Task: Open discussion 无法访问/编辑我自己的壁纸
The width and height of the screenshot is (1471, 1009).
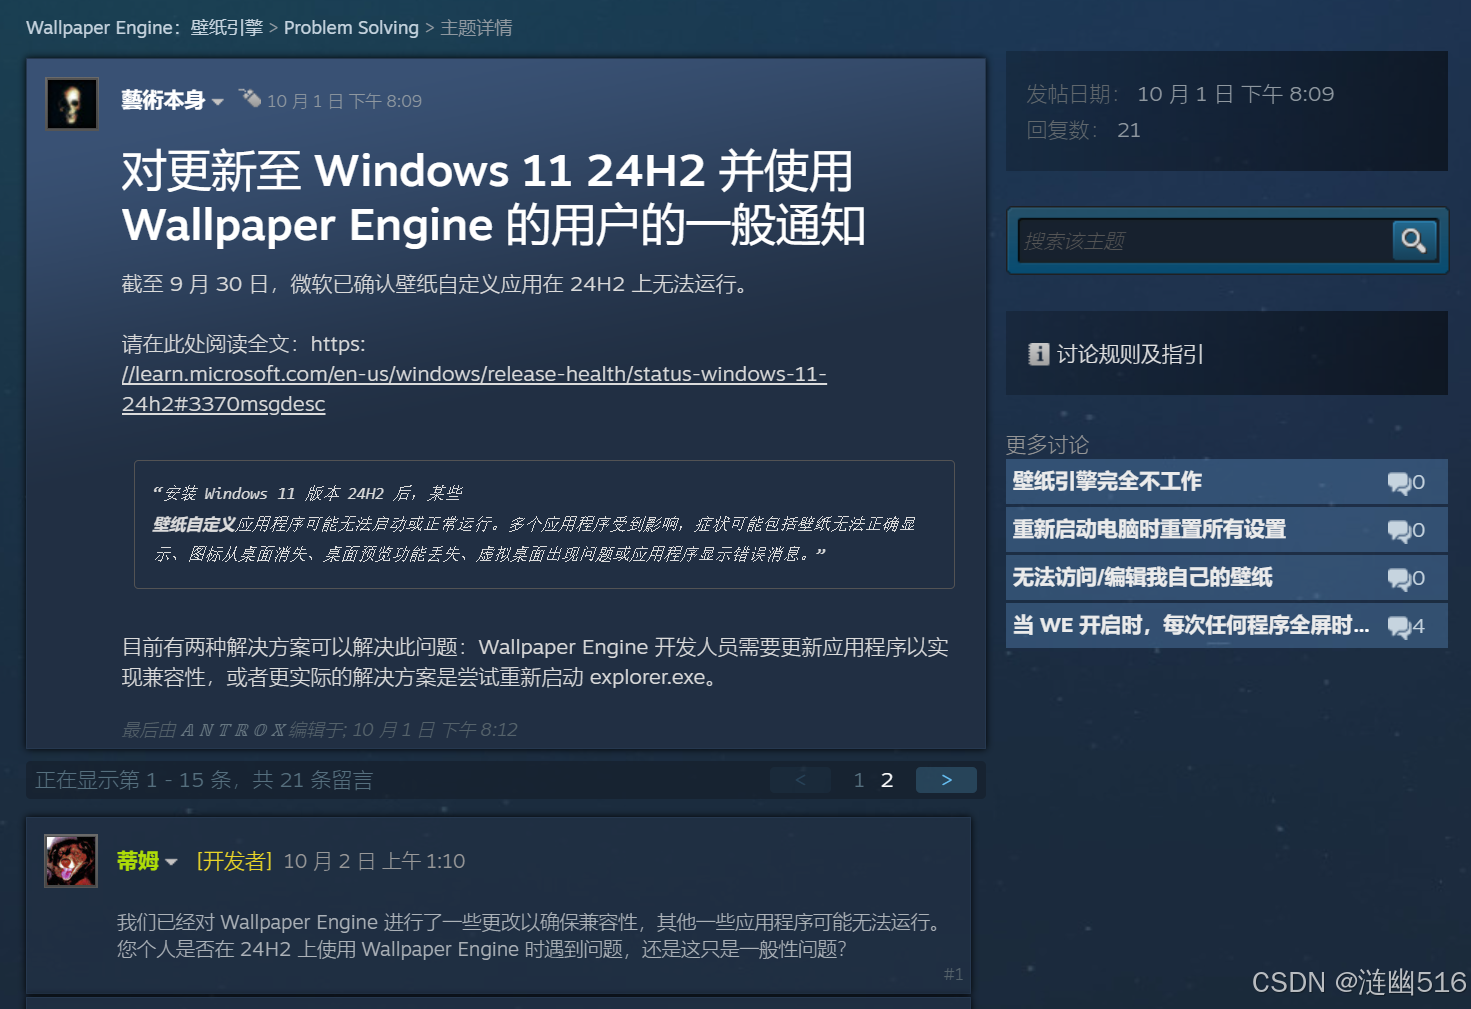Action: tap(1142, 578)
